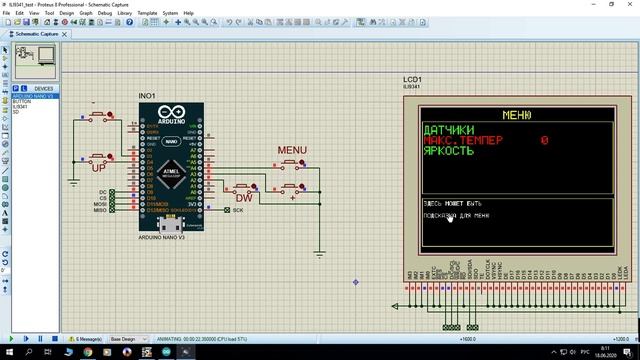Image resolution: width=640 pixels, height=360 pixels.
Task: Step the simulation with the Step button
Action: 26,339
